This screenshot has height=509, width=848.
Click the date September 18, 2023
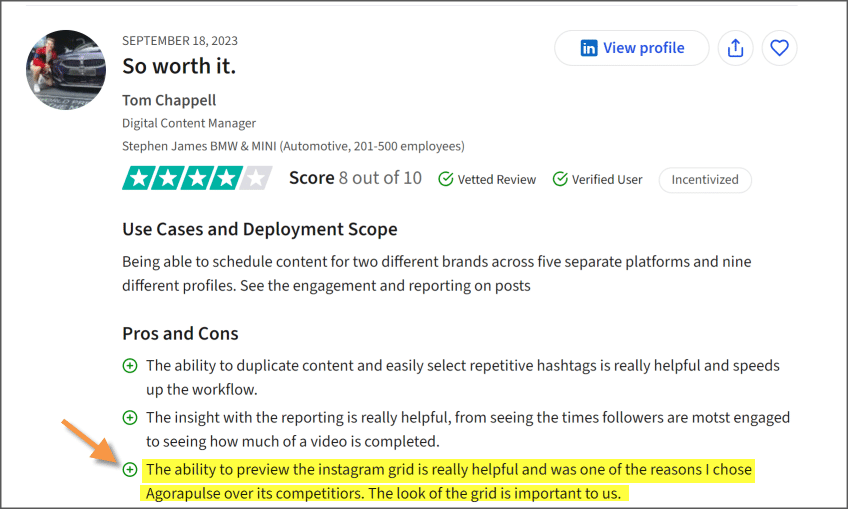180,41
